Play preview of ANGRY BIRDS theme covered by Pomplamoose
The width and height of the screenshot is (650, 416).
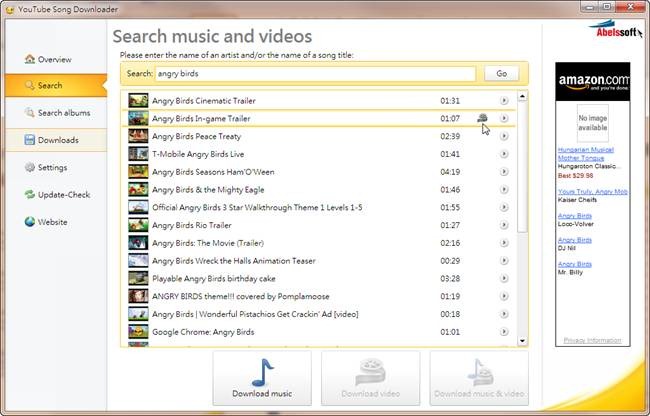point(504,297)
